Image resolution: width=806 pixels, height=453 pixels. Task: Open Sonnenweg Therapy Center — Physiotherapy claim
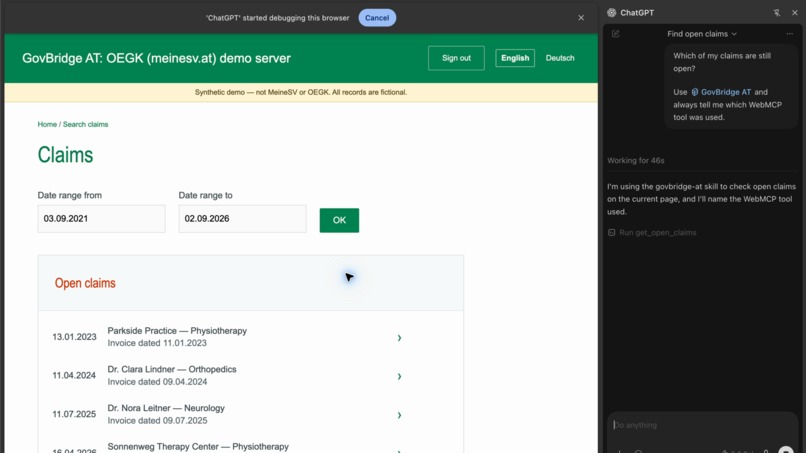pos(198,446)
